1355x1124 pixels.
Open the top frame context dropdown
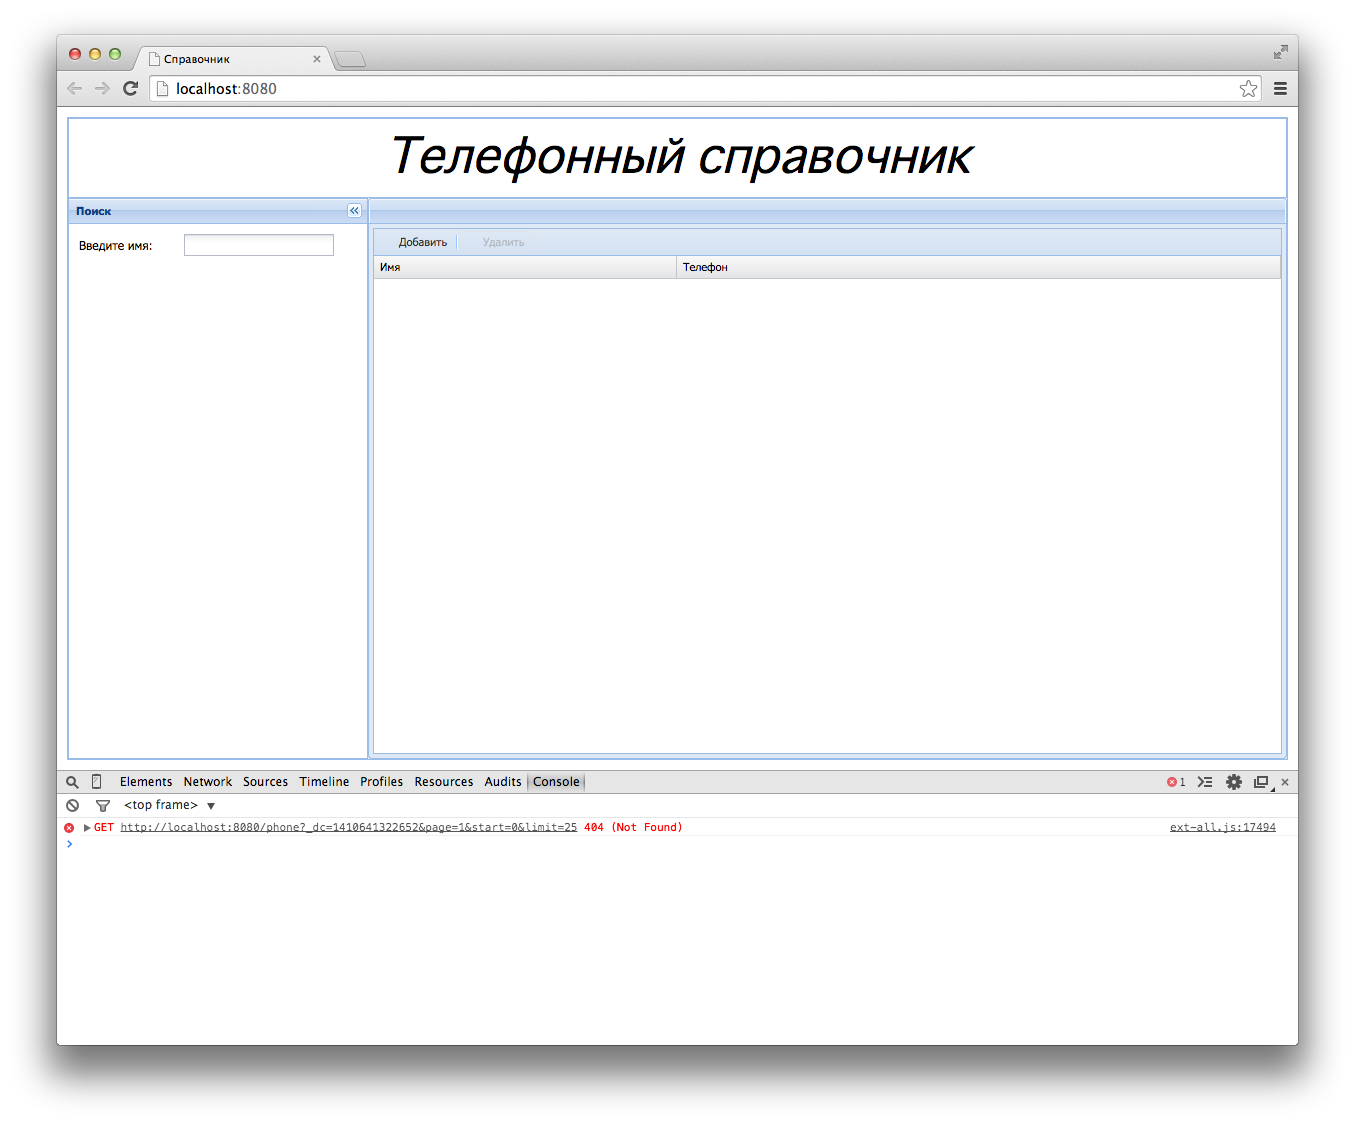tap(169, 805)
